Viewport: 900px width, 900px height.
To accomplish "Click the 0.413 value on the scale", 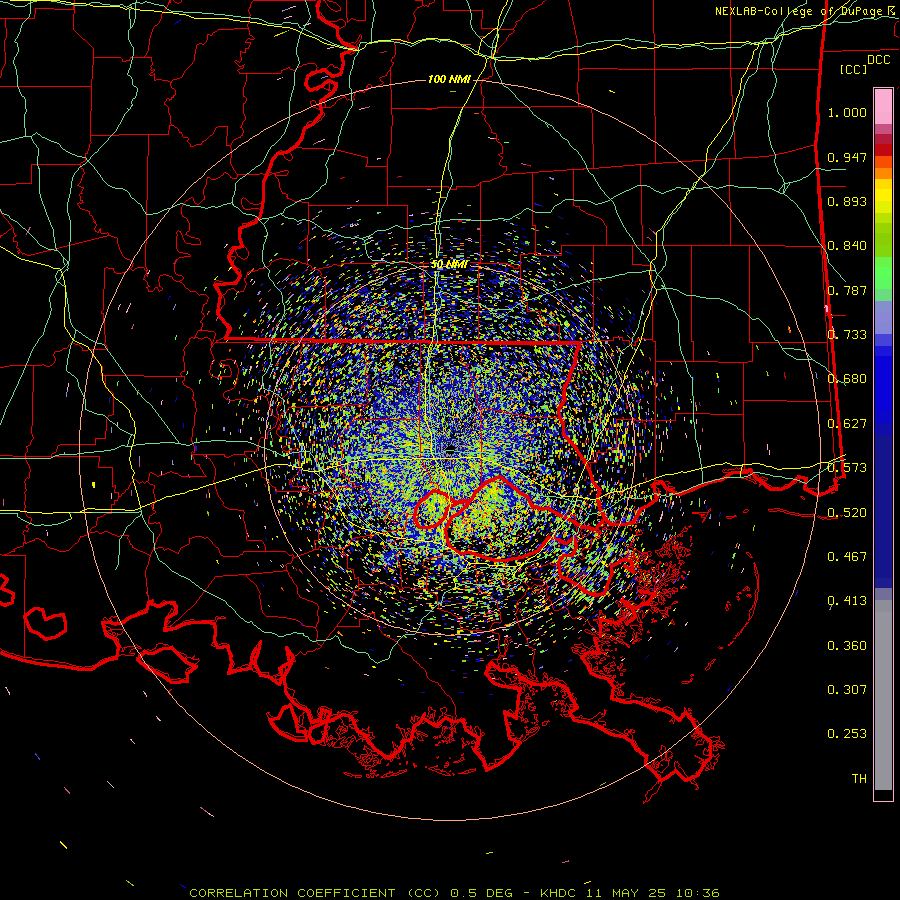I will click(x=847, y=601).
